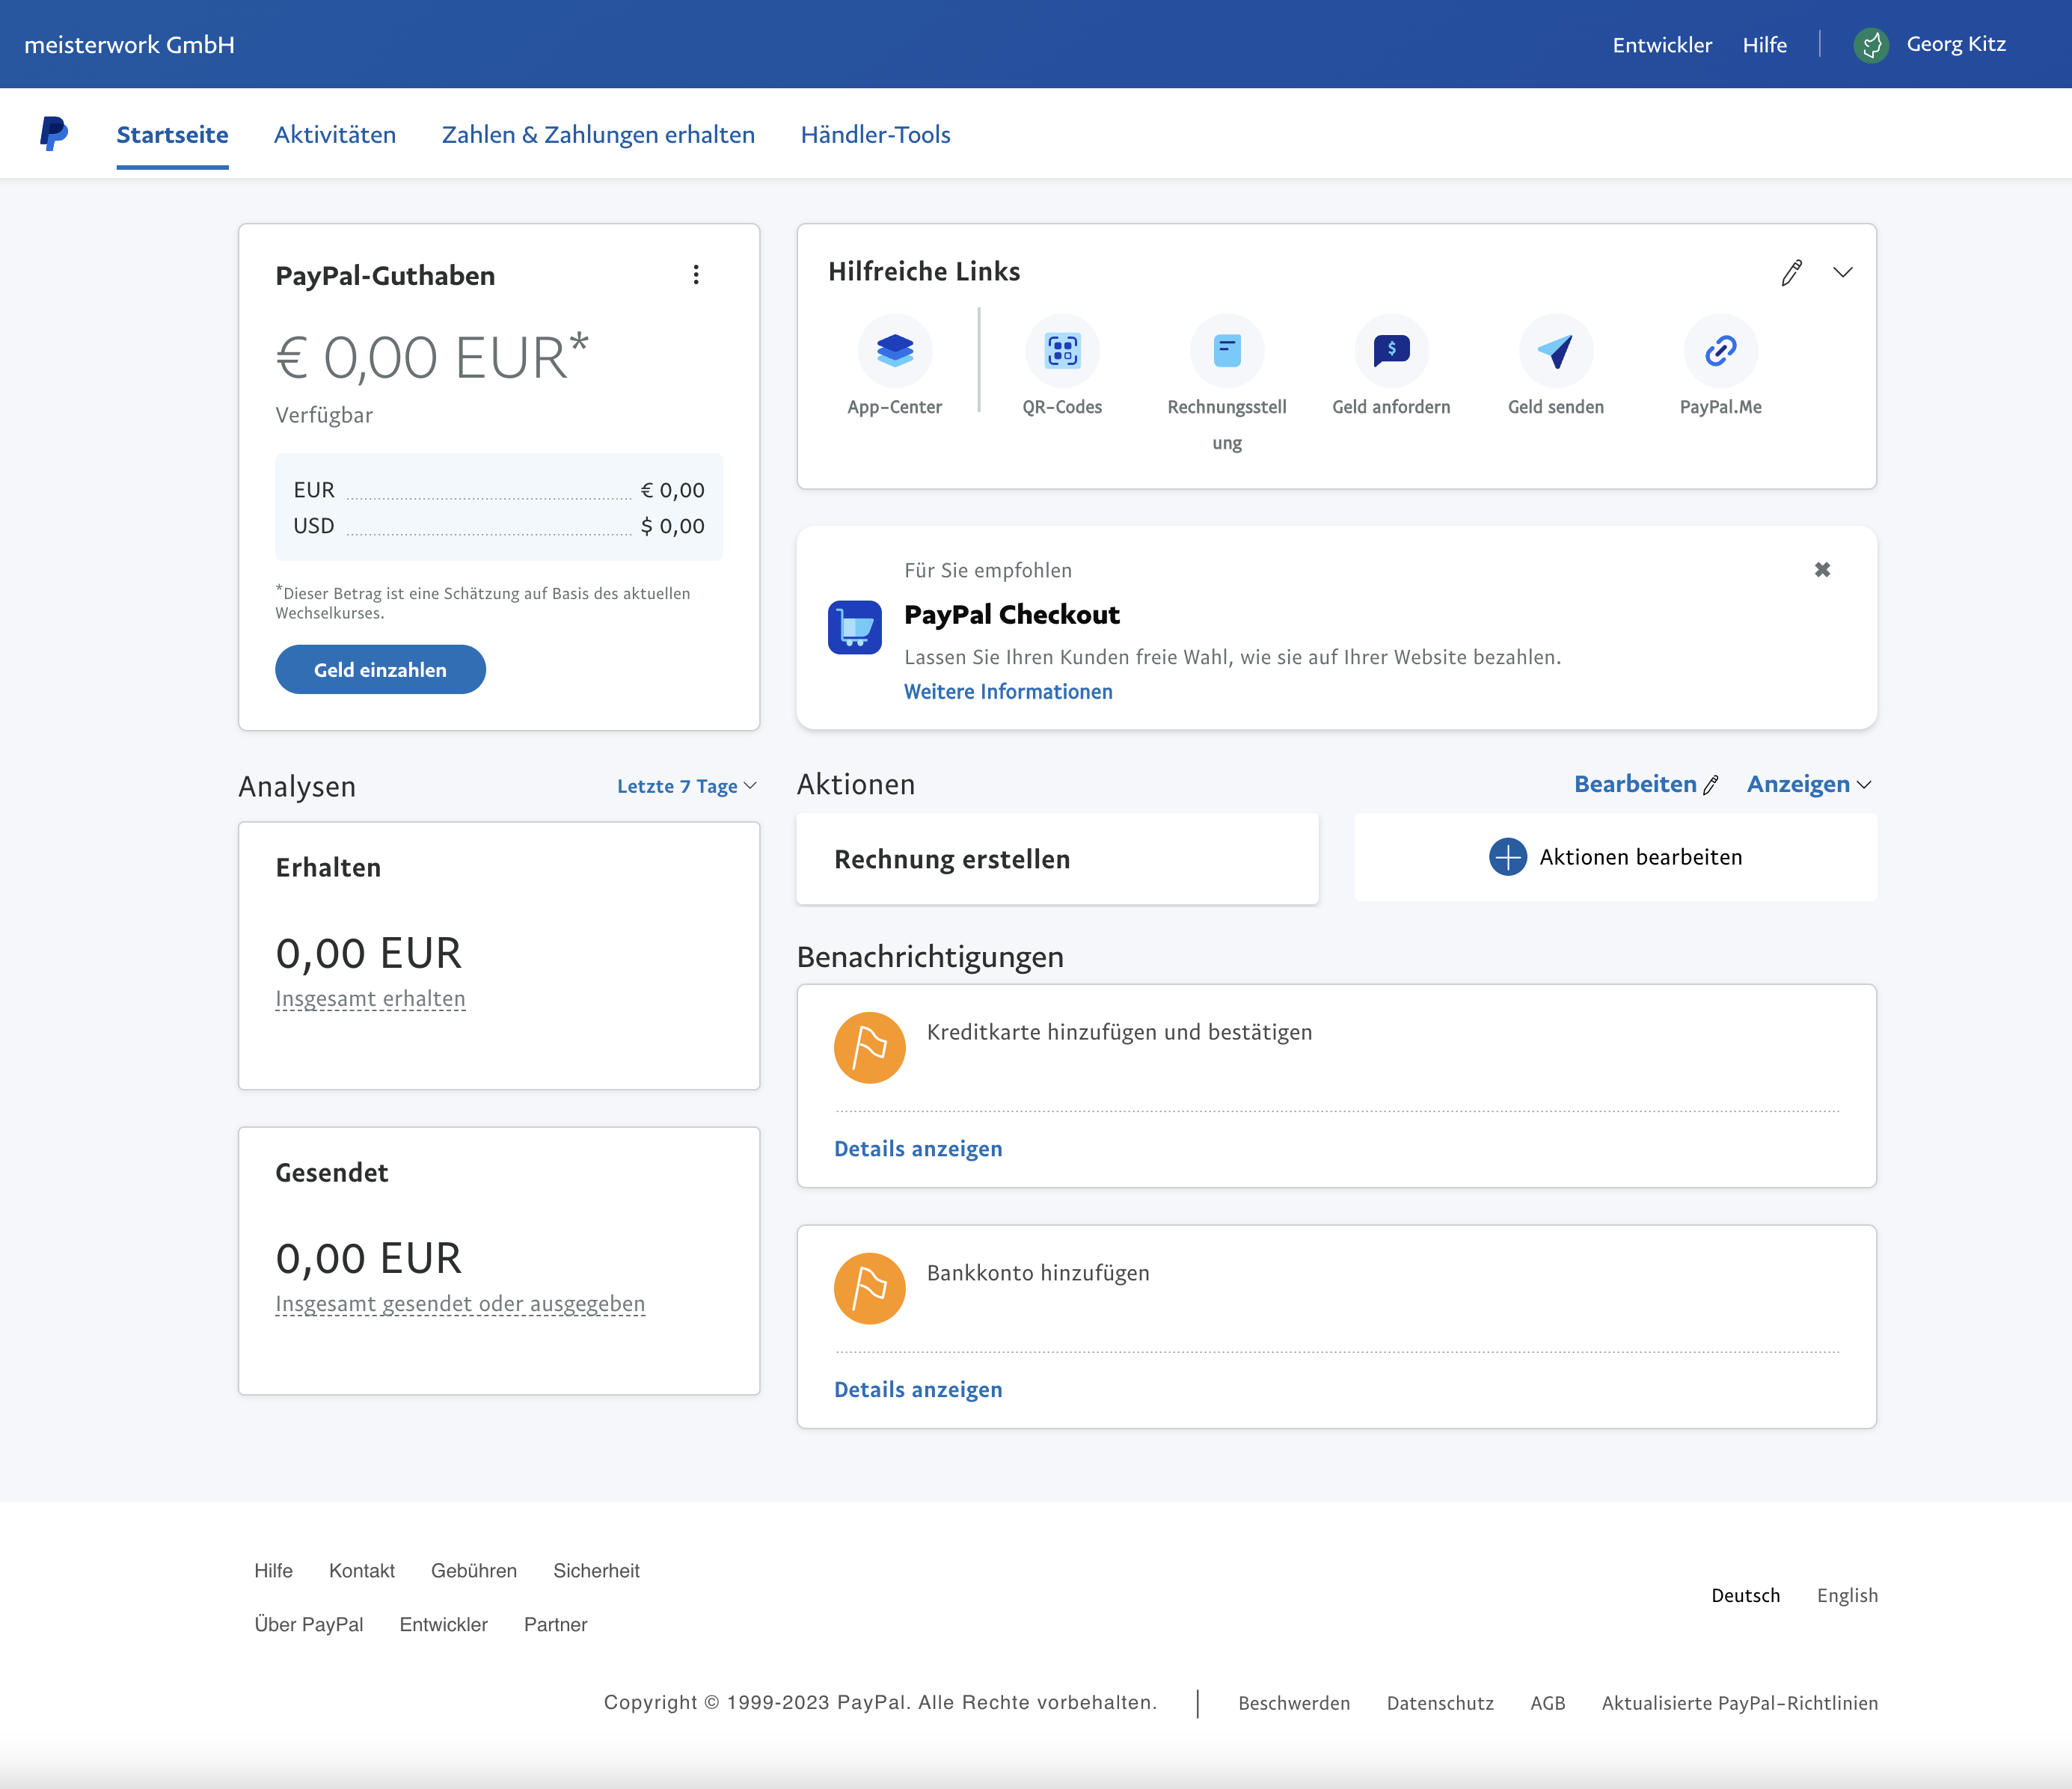
Task: Select the Geld senden paper plane icon
Action: coord(1555,351)
